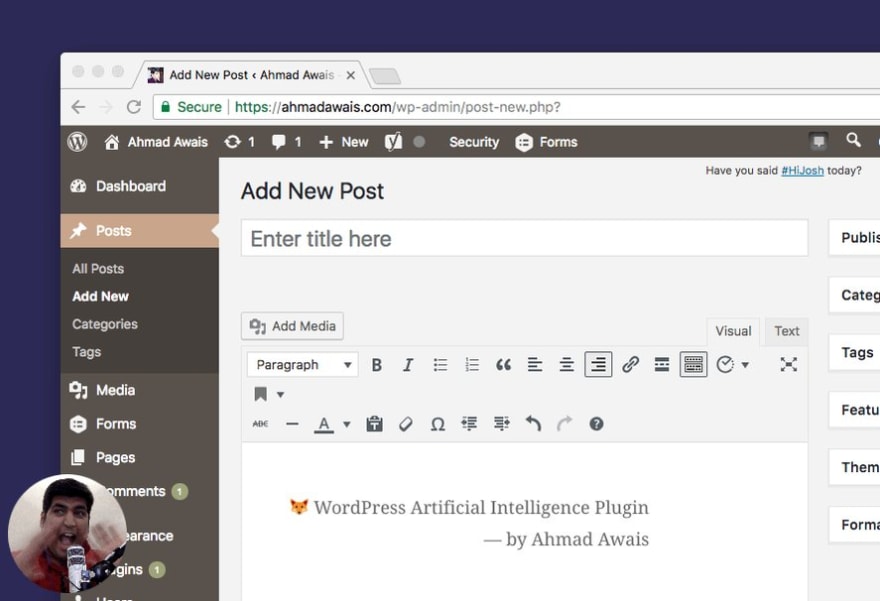880x601 pixels.
Task: Open Media in the sidebar
Action: (x=140, y=390)
